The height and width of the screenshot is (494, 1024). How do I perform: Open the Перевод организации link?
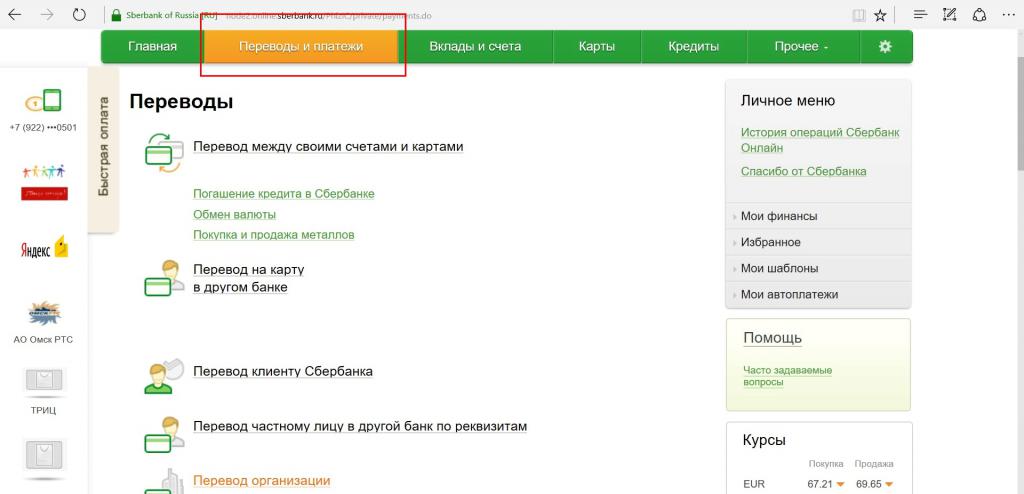[x=262, y=481]
